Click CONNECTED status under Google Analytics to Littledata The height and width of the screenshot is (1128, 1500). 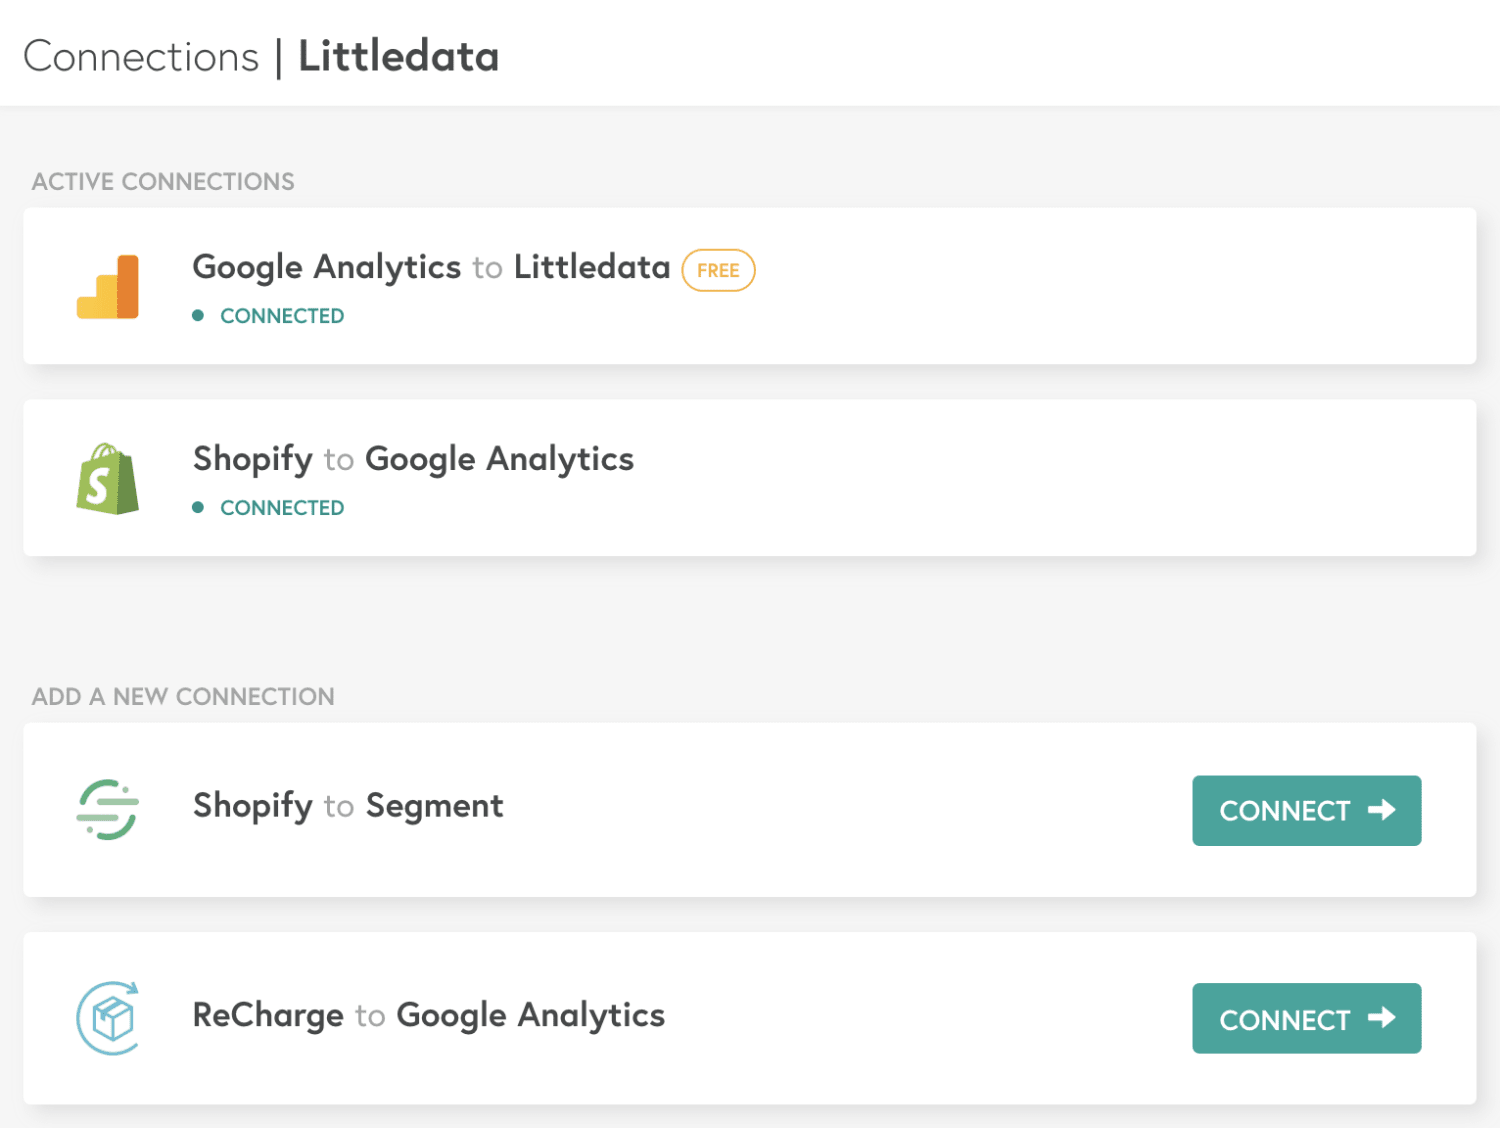click(x=282, y=316)
